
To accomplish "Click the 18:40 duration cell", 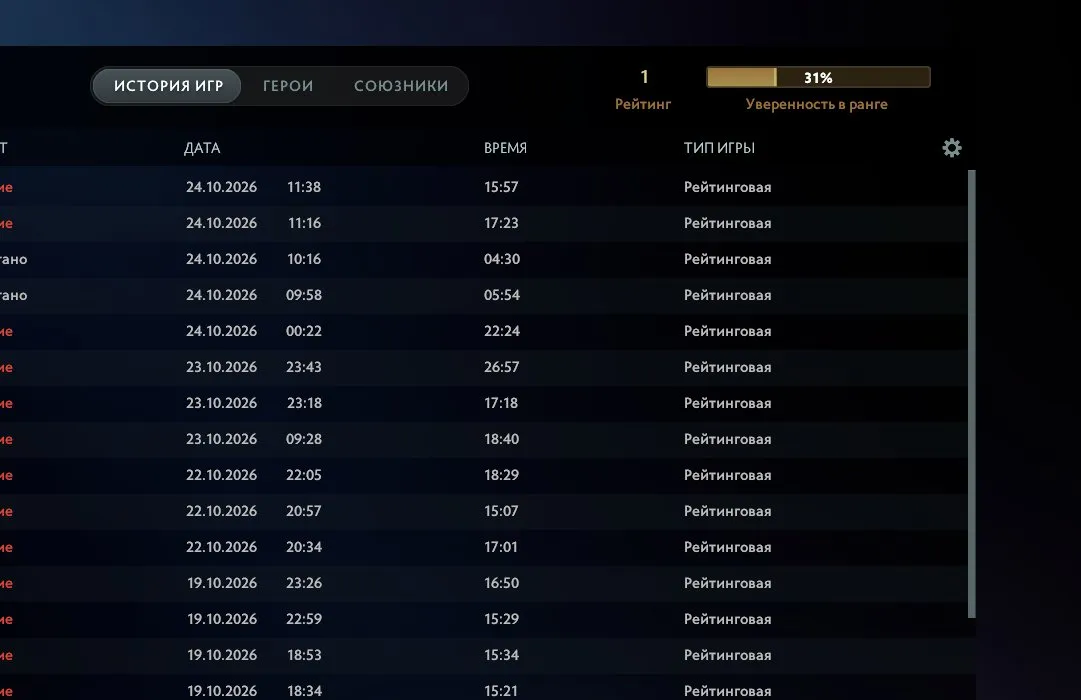I will [501, 439].
